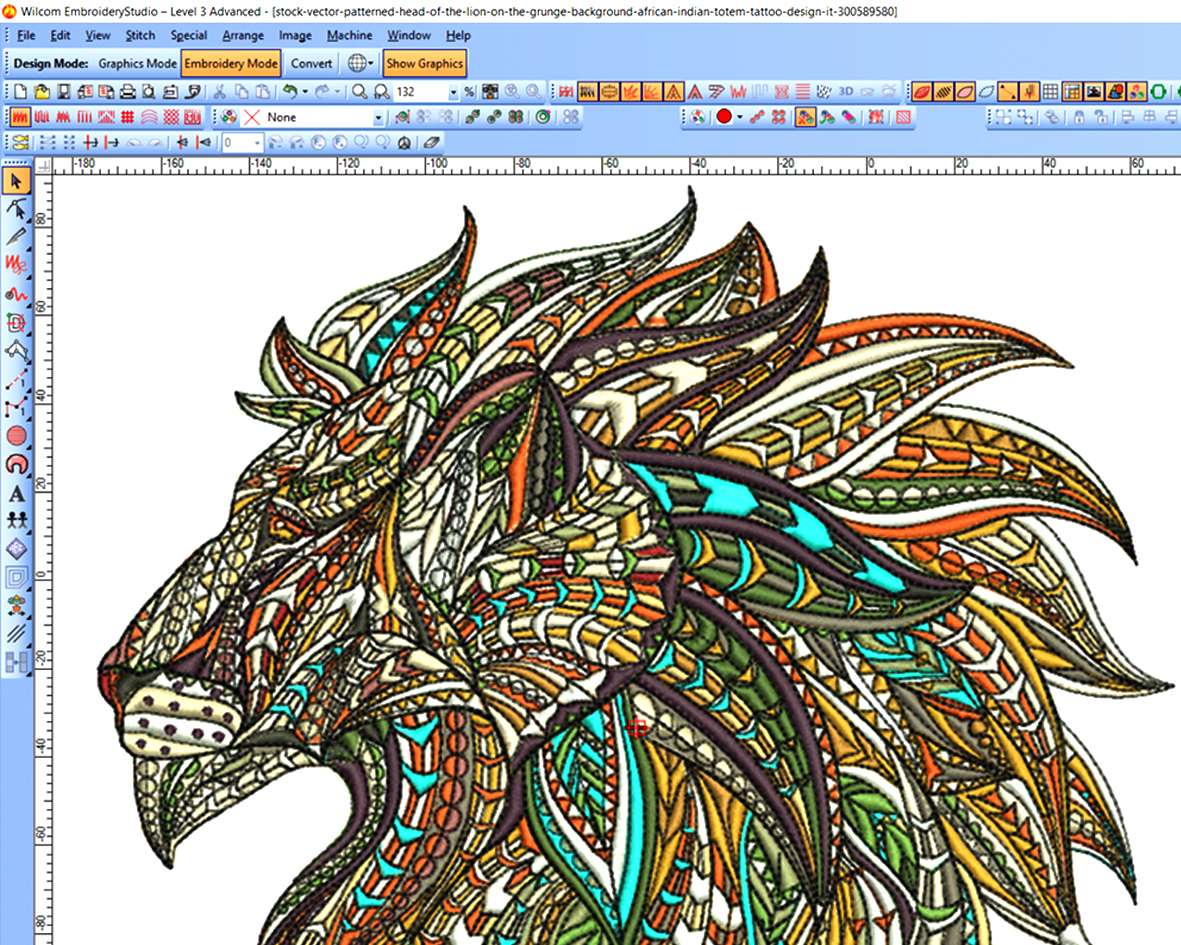This screenshot has width=1181, height=945.
Task: Open the Stitch menu
Action: (140, 35)
